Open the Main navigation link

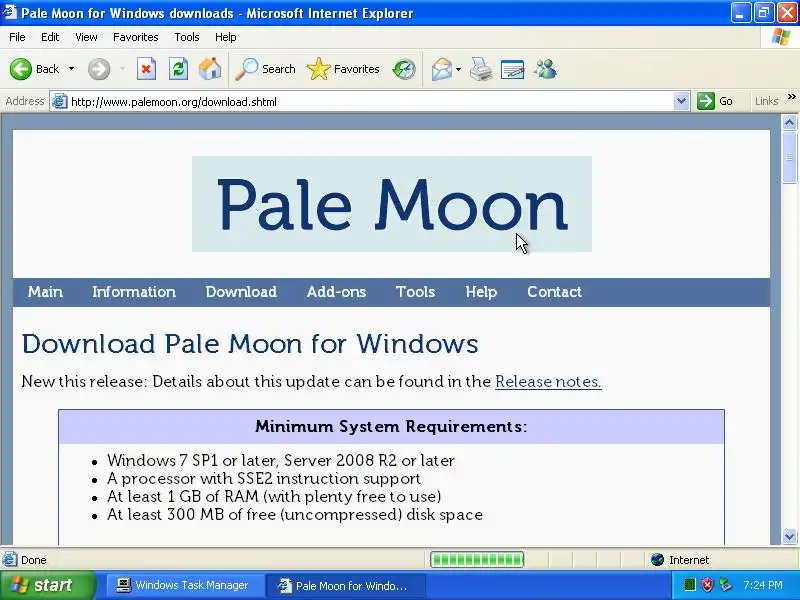[x=45, y=292]
